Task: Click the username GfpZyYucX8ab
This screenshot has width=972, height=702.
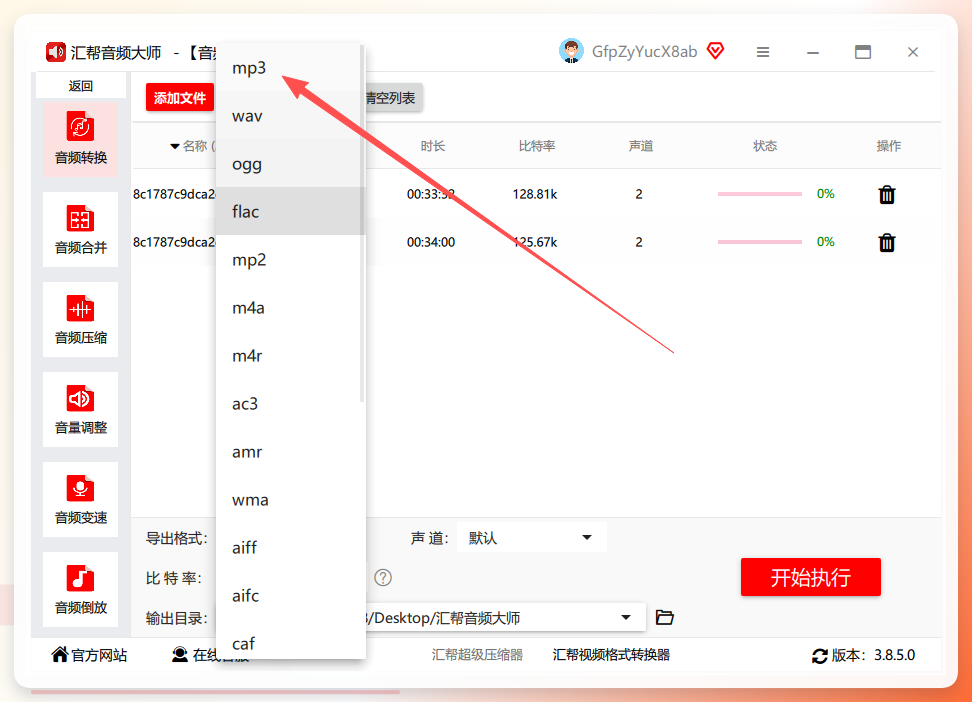Action: (x=645, y=51)
